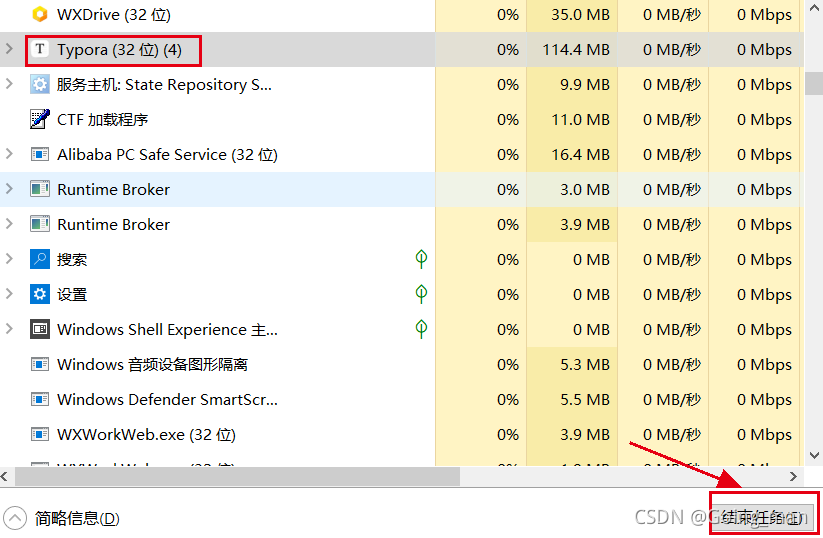Viewport: 823px width, 538px height.
Task: Click the green leaf status icon for 设置
Action: pos(421,294)
